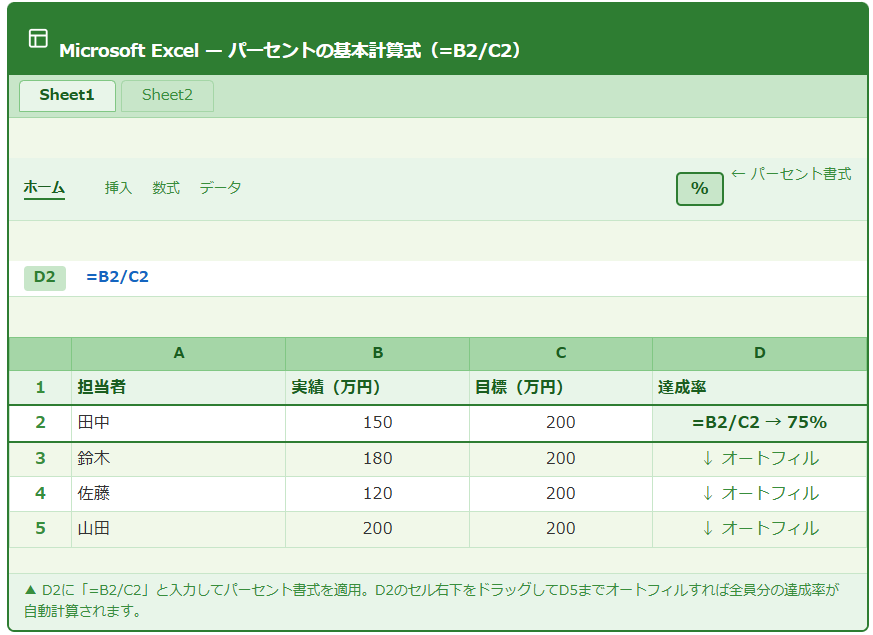Viewport: 873px width, 635px height.
Task: Click the 達成率 header cell
Action: point(759,388)
